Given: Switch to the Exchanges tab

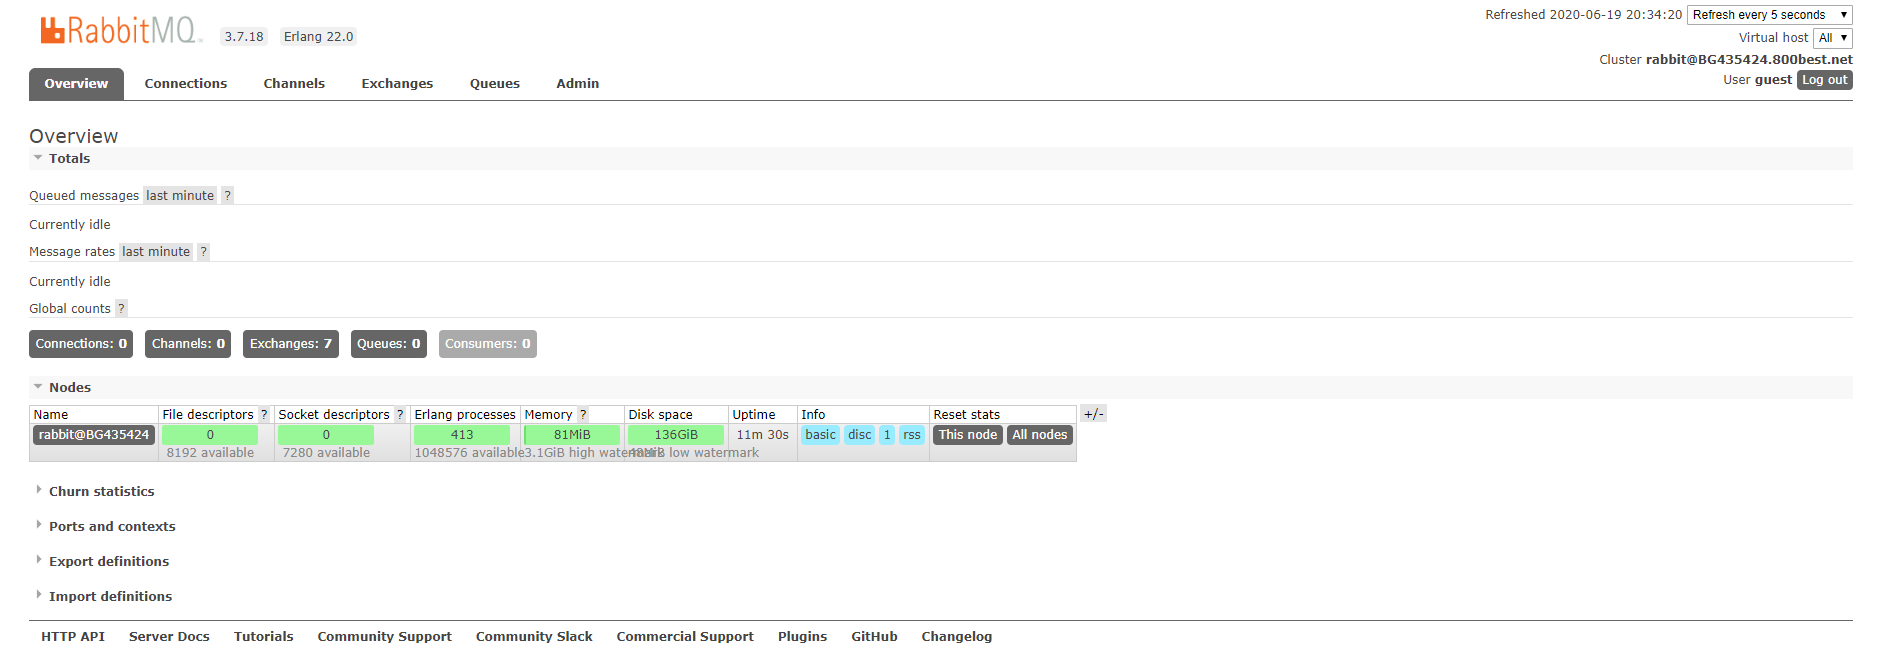Looking at the screenshot, I should (397, 84).
